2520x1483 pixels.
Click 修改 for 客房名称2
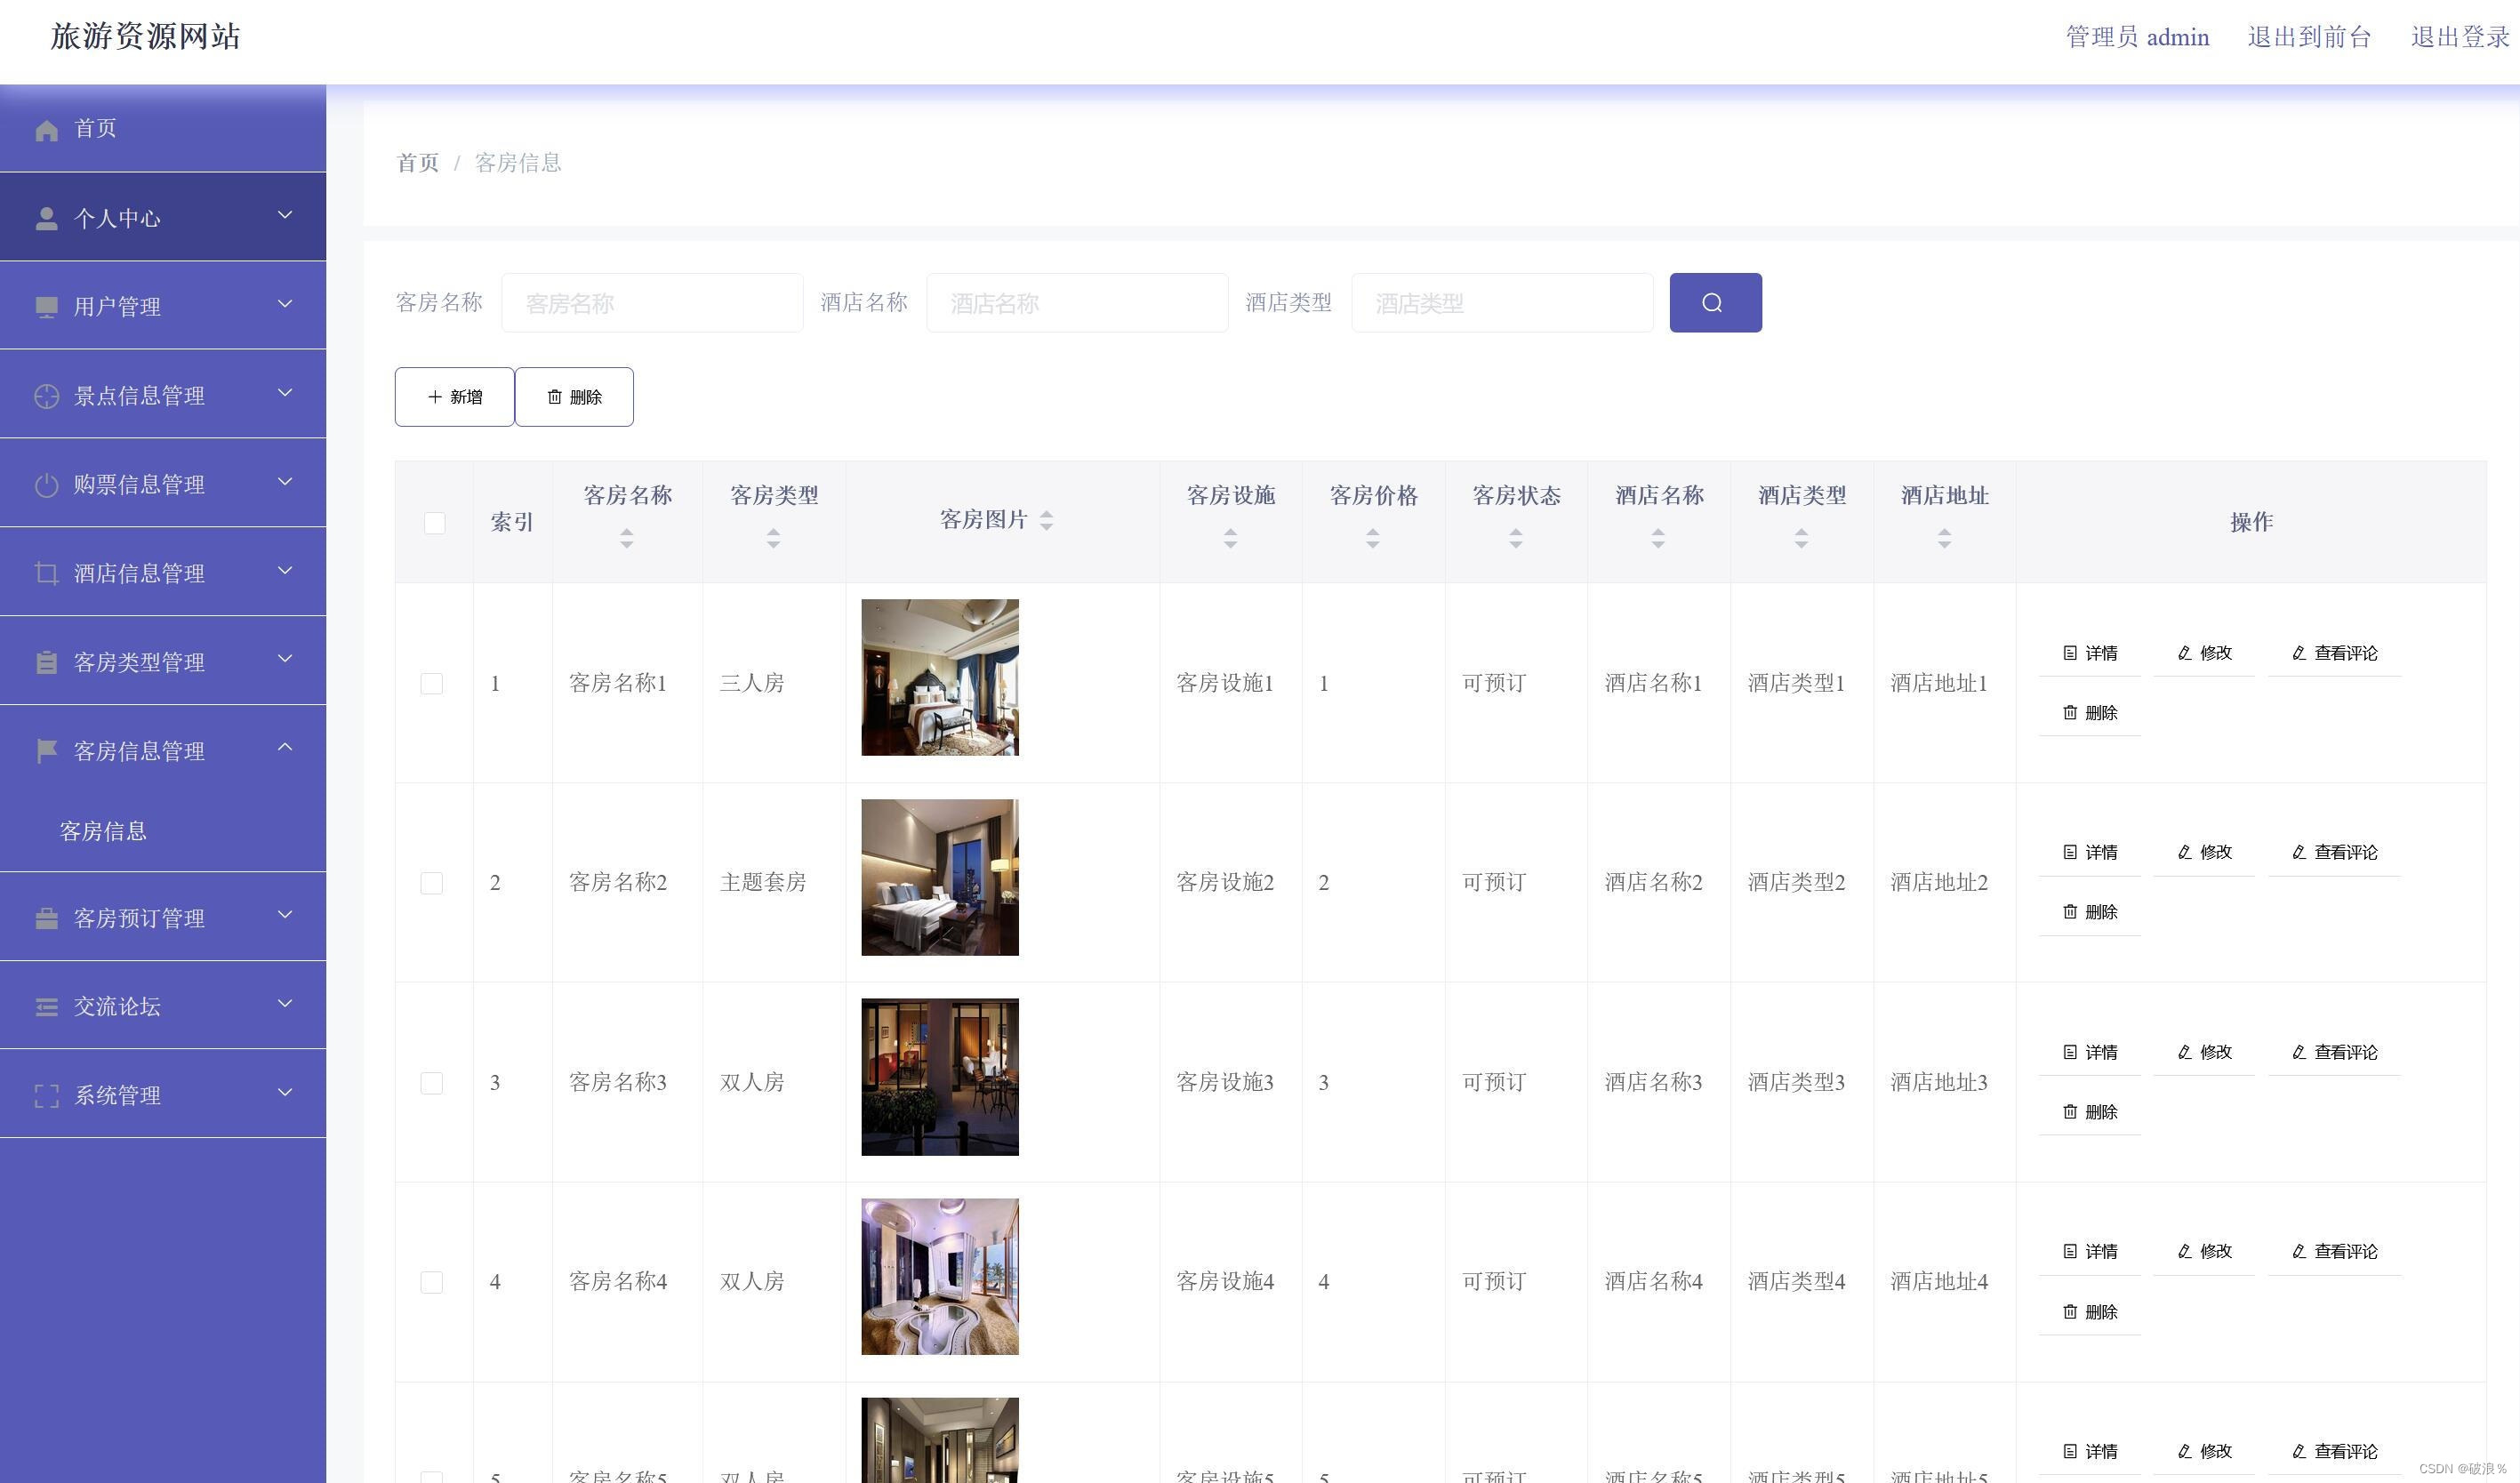2204,852
